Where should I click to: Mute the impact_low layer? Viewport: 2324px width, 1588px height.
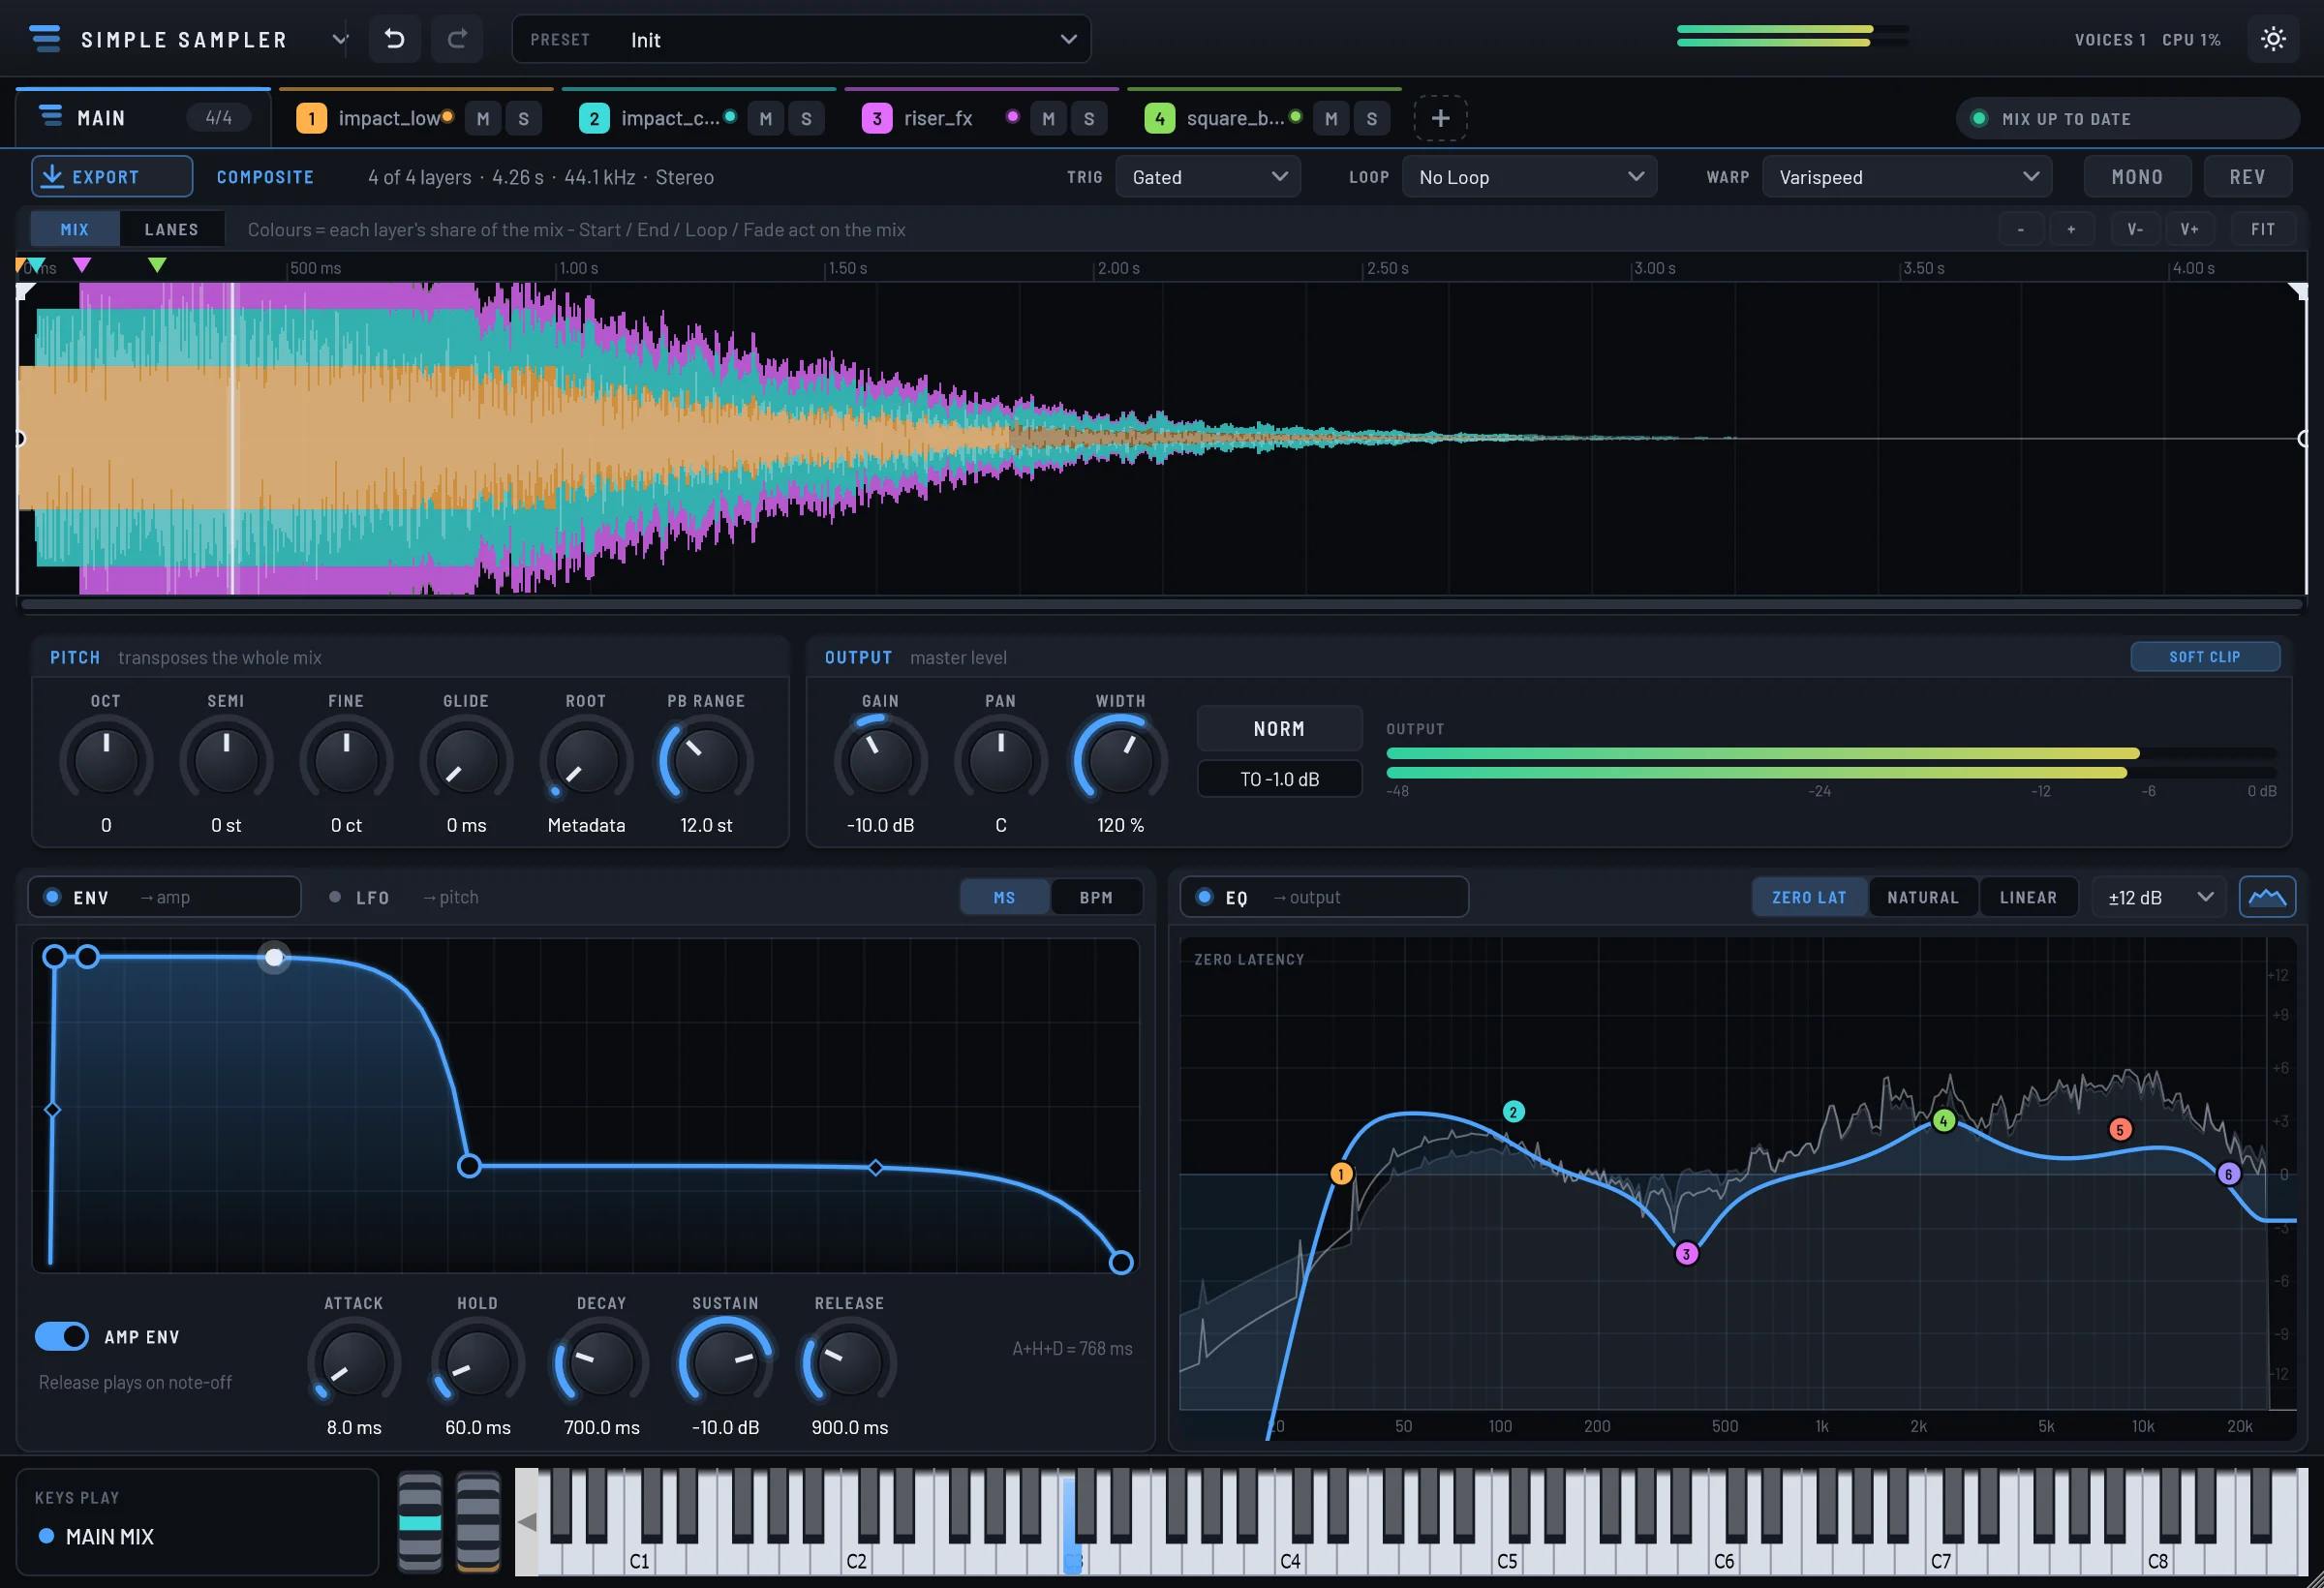pyautogui.click(x=483, y=119)
